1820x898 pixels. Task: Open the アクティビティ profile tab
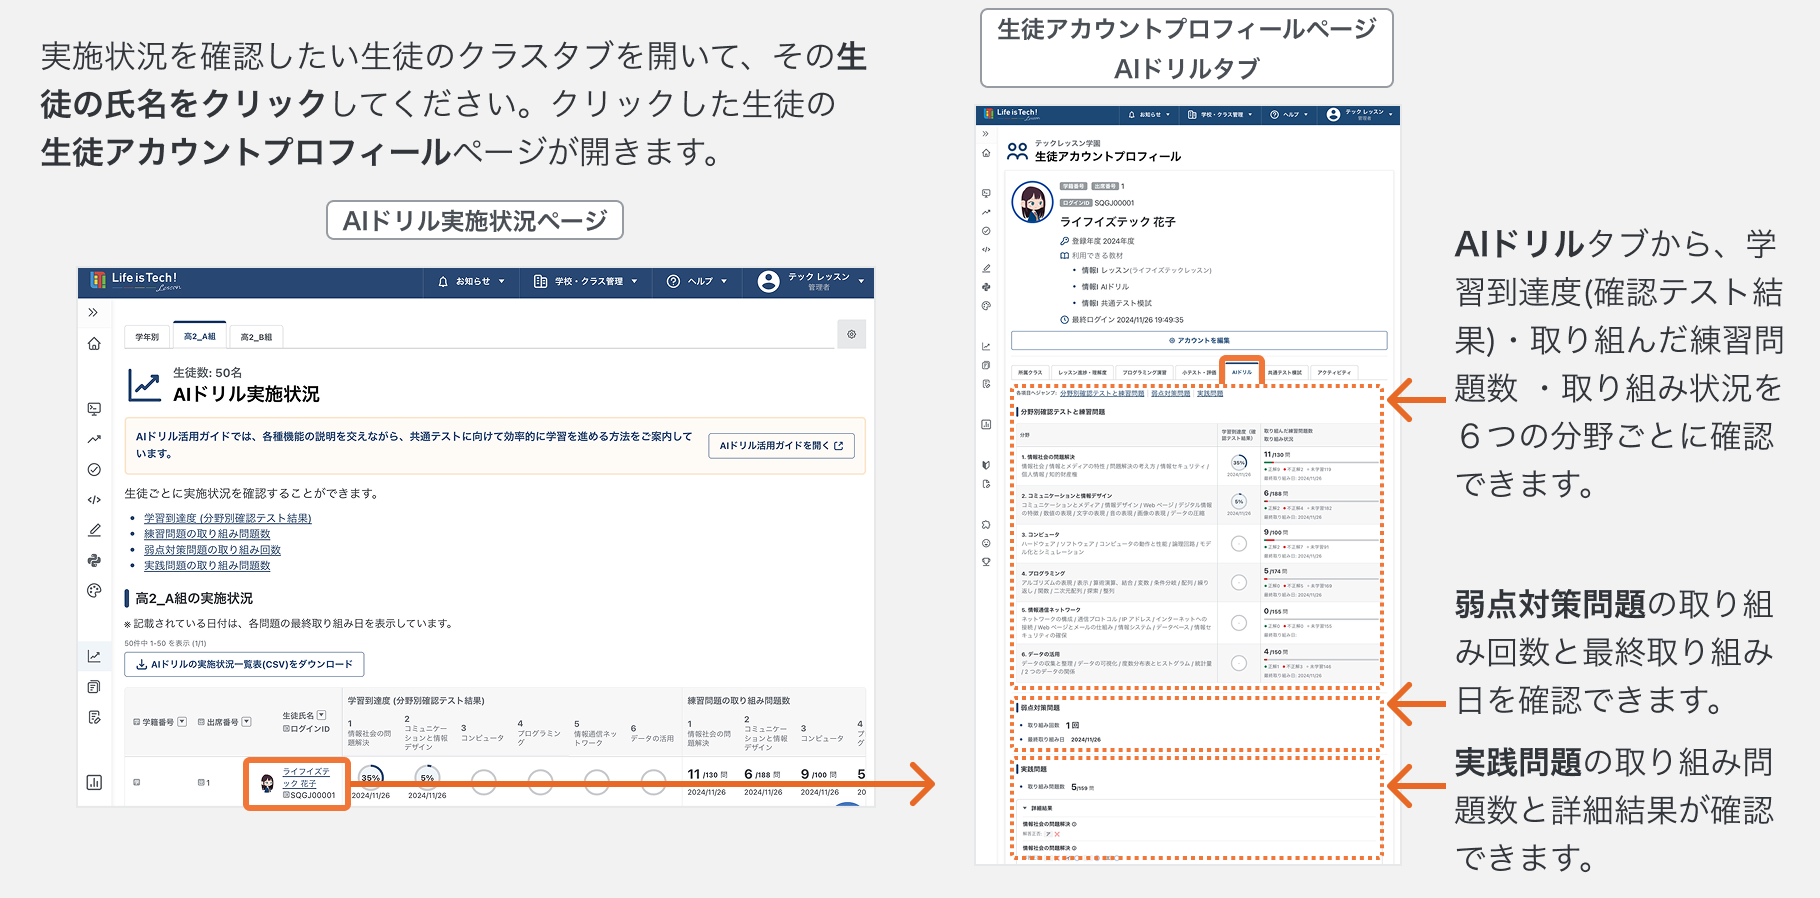(1334, 372)
